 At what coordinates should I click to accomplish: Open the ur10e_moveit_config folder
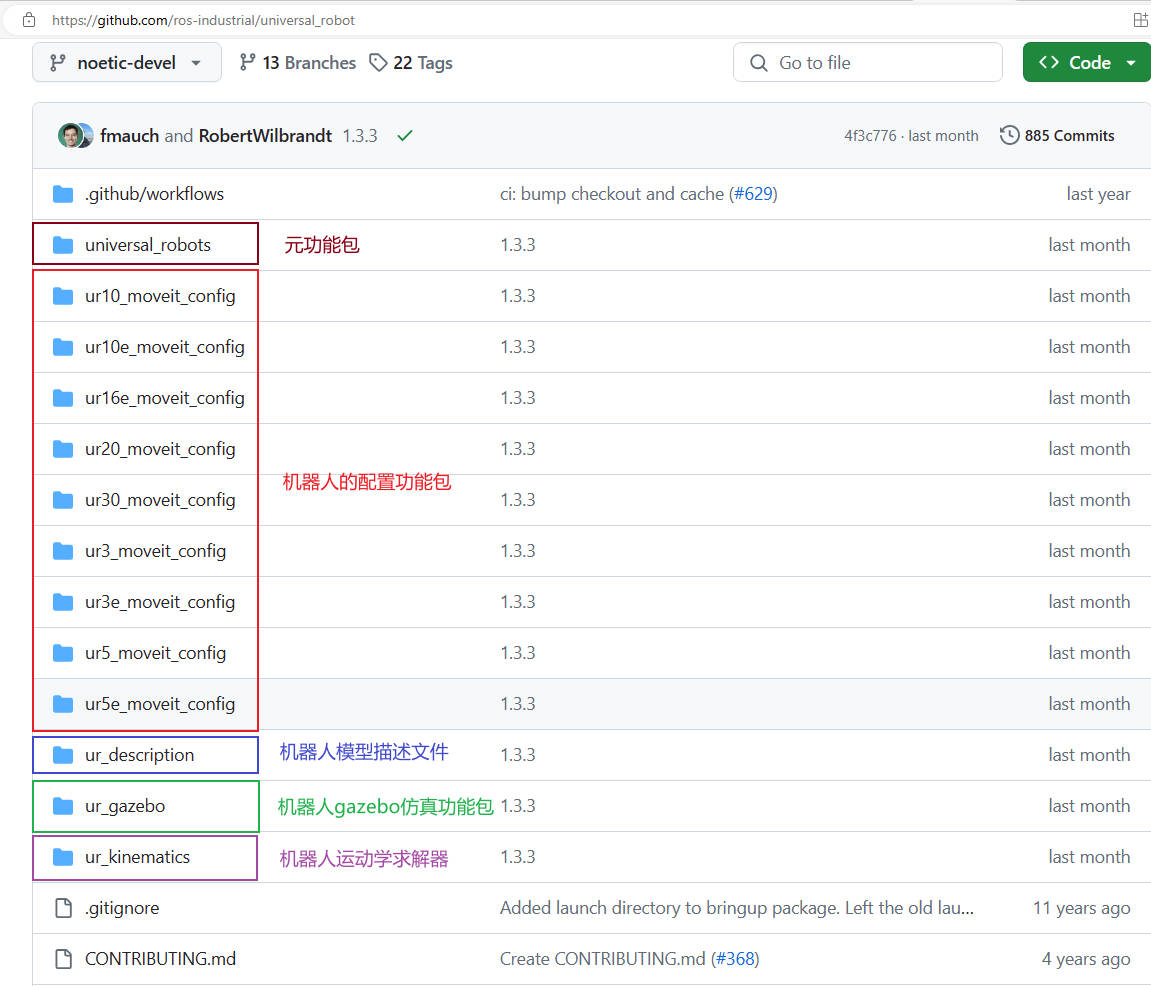point(164,347)
